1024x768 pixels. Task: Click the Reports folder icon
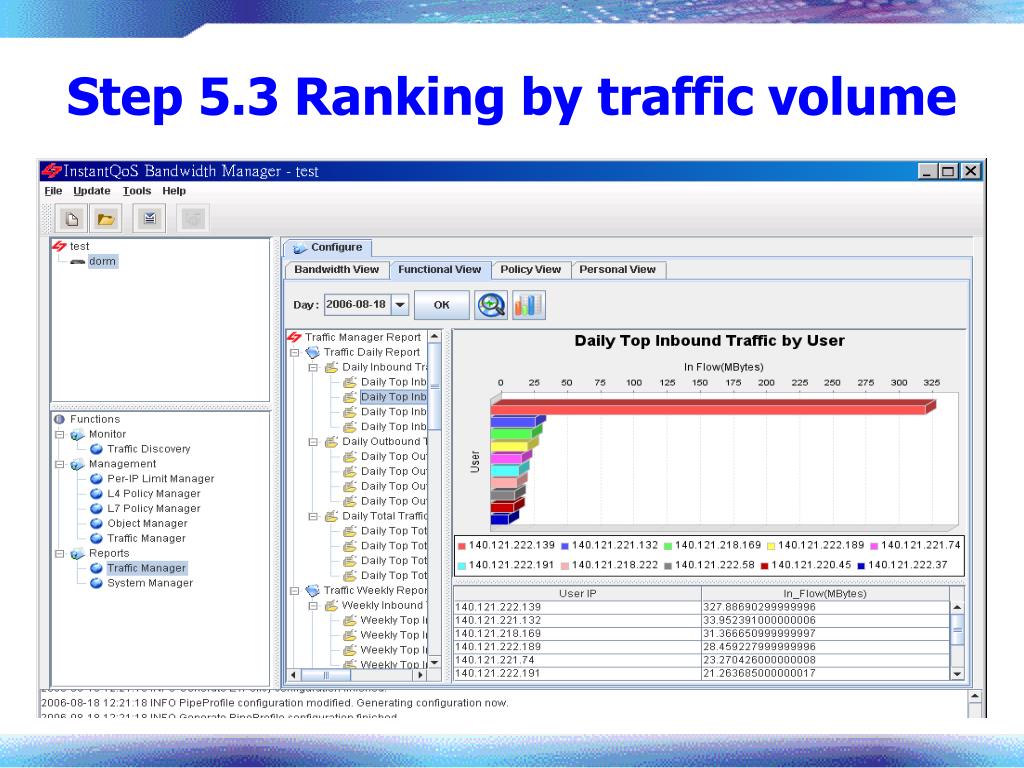pyautogui.click(x=78, y=553)
